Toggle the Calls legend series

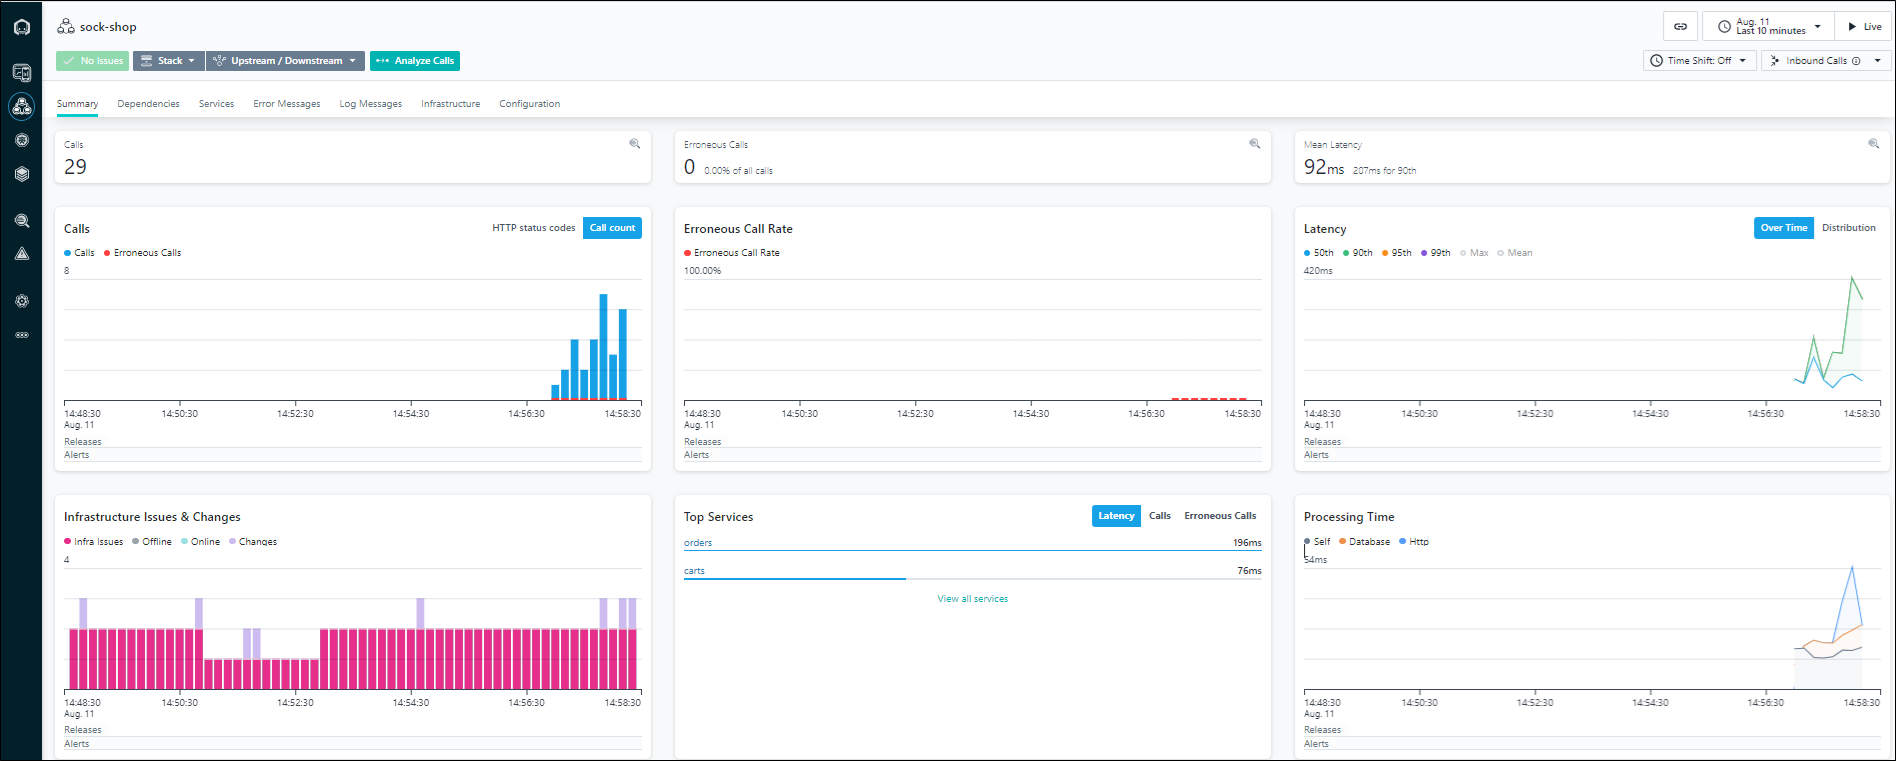[80, 253]
